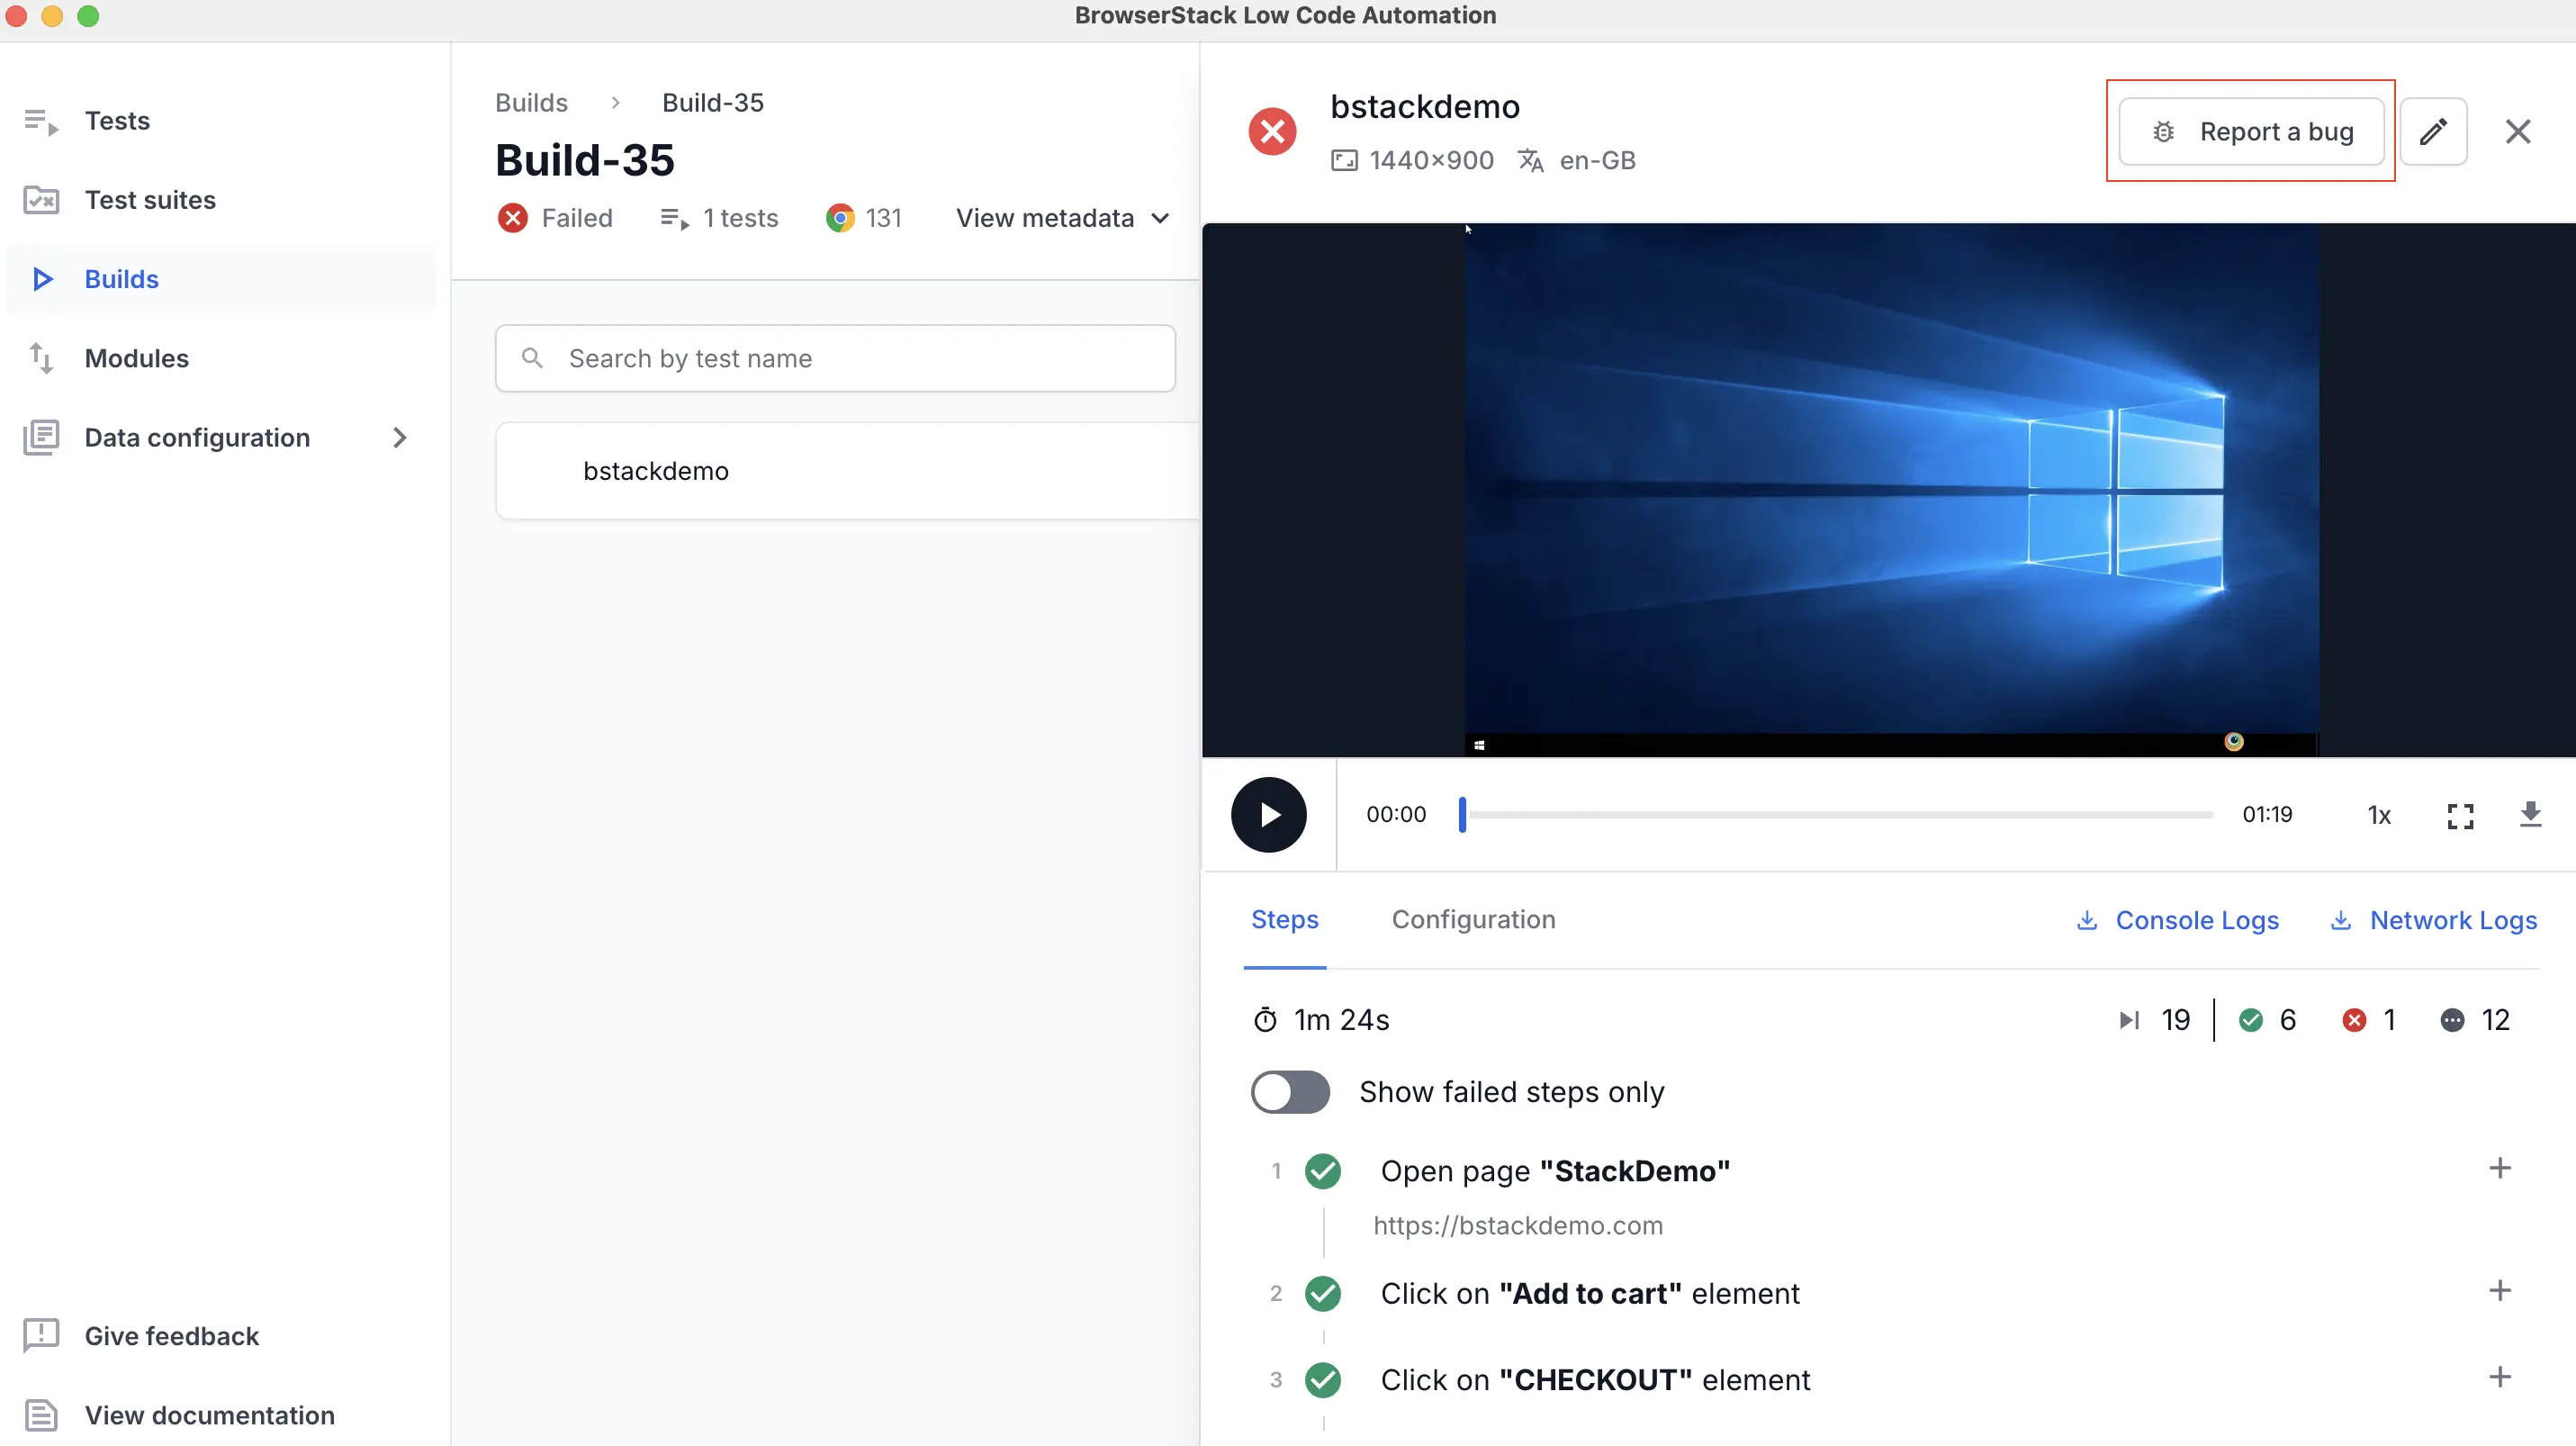
Task: Download Console Logs
Action: (2178, 920)
